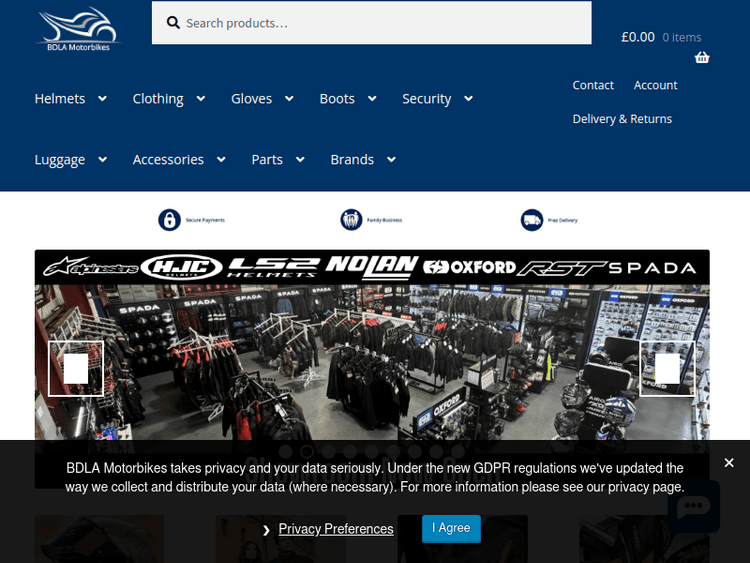Open the Security category
Screen dimensions: 750x563
pyautogui.click(x=426, y=99)
